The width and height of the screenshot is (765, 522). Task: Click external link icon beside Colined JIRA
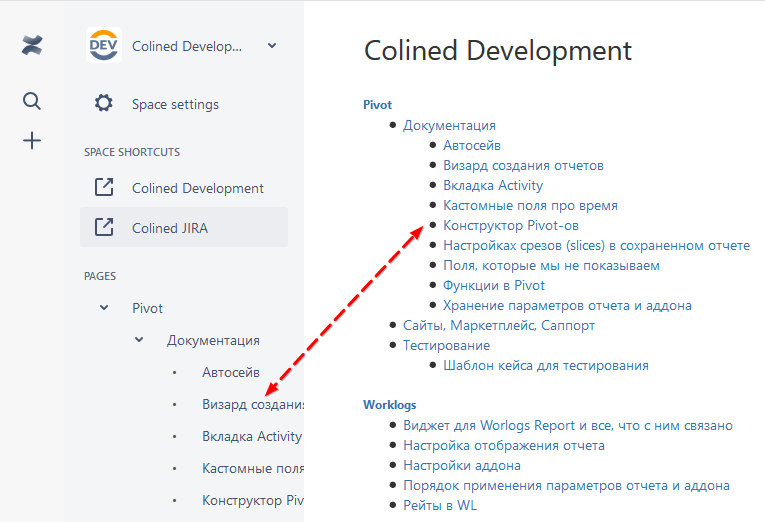[104, 227]
